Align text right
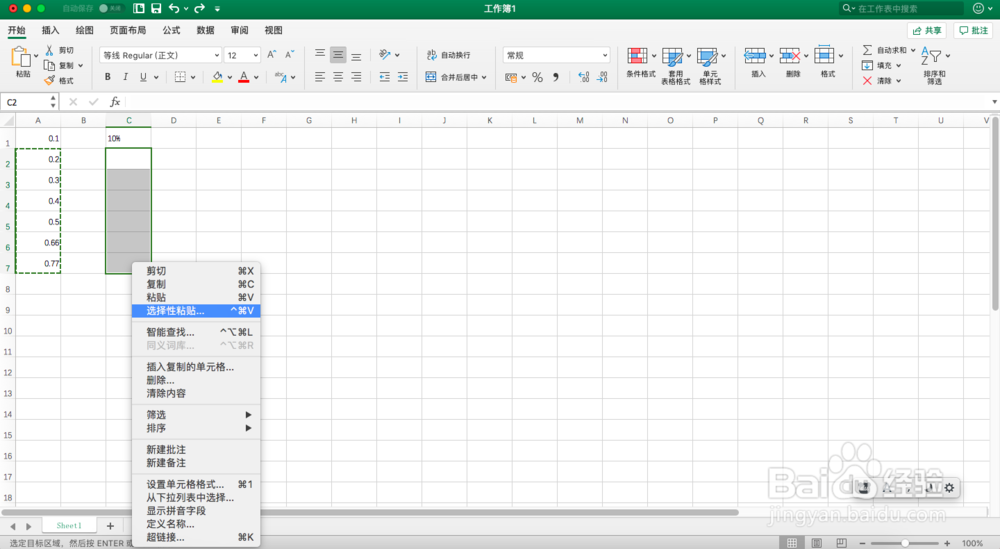Image resolution: width=1000 pixels, height=549 pixels. pos(356,77)
